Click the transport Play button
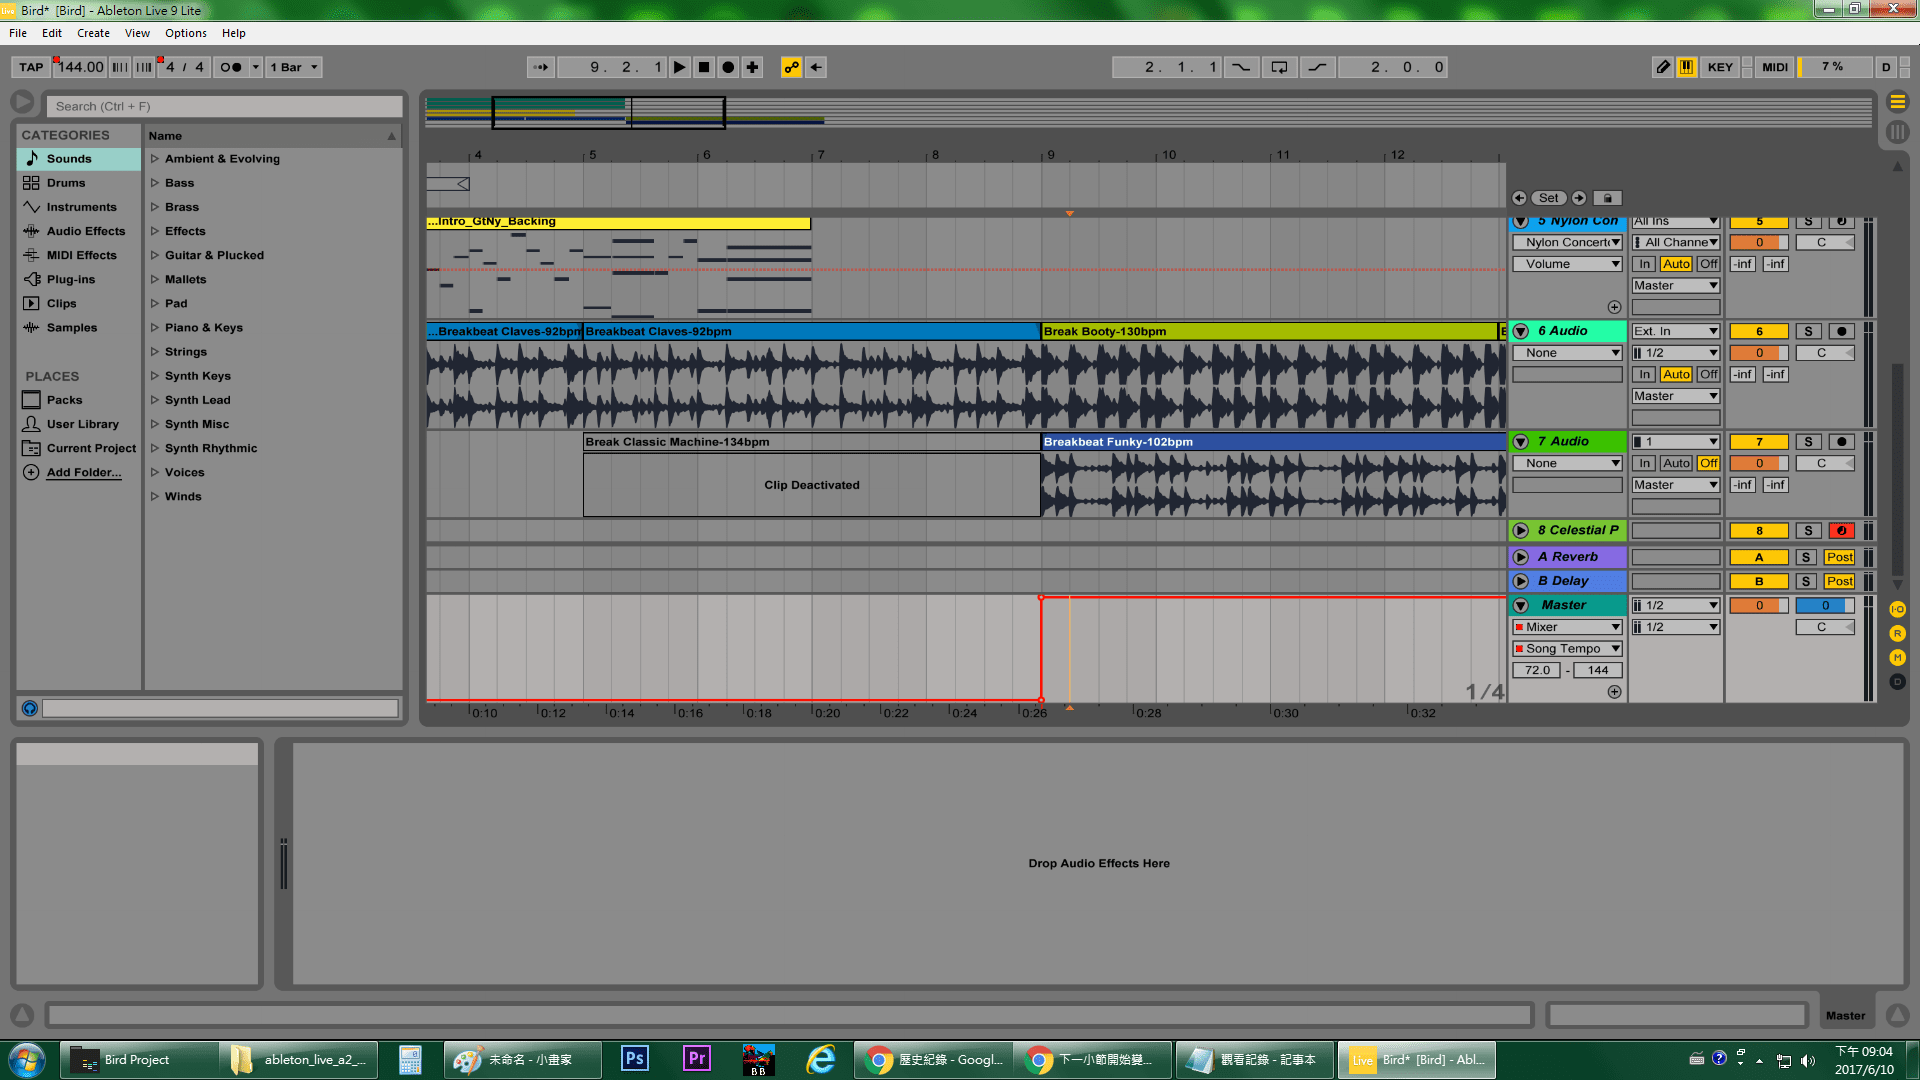Viewport: 1920px width, 1080px height. coord(679,67)
